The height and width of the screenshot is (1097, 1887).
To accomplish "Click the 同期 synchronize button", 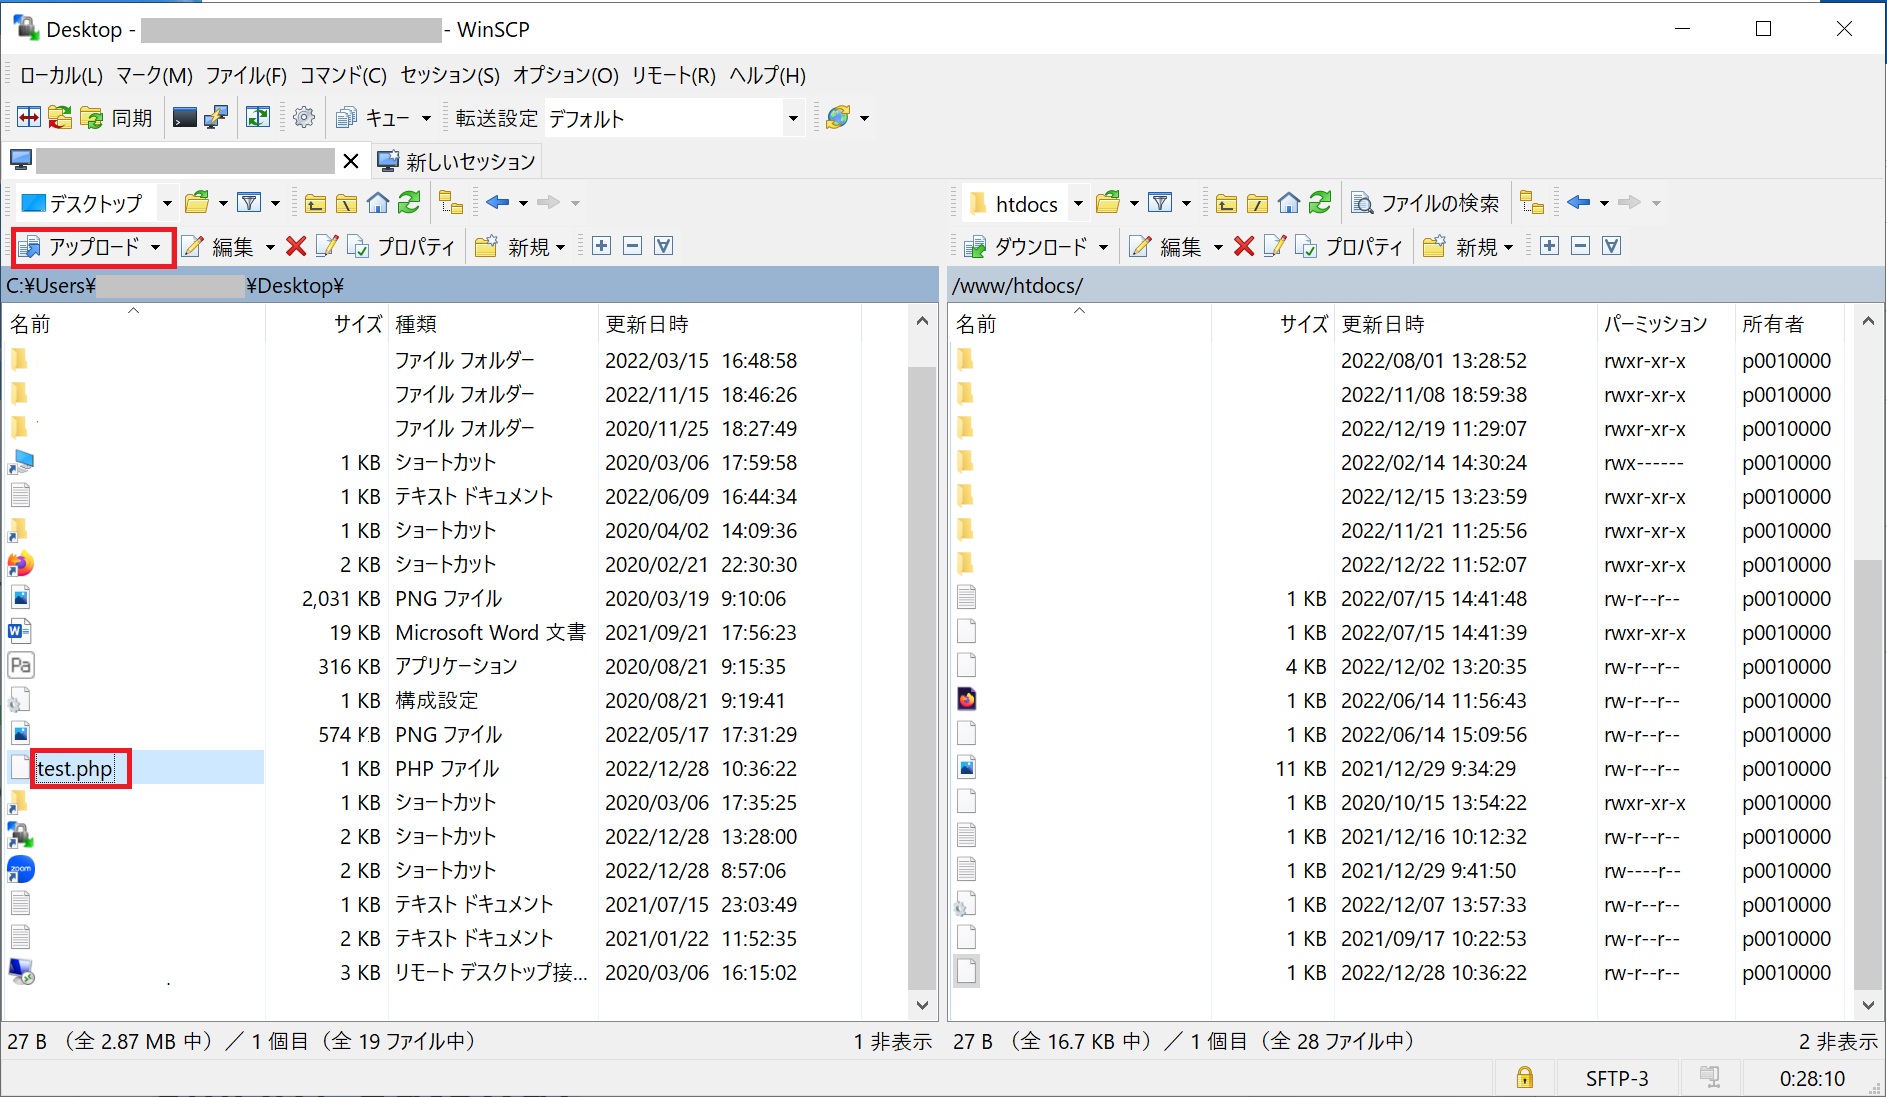I will pyautogui.click(x=117, y=118).
